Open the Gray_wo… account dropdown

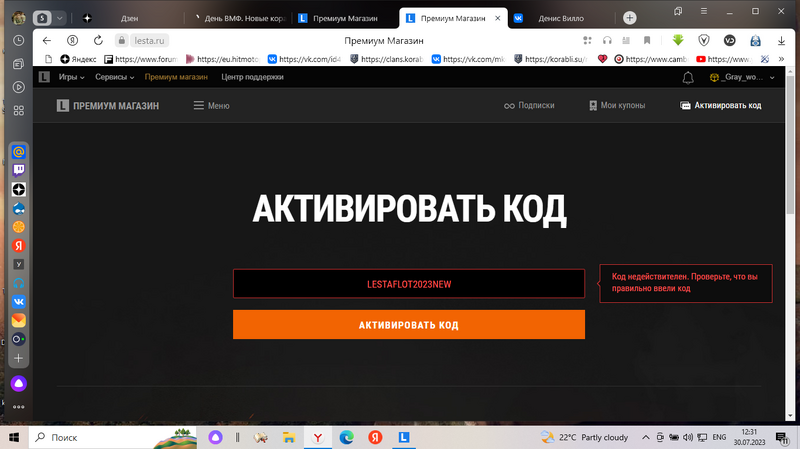[x=738, y=77]
